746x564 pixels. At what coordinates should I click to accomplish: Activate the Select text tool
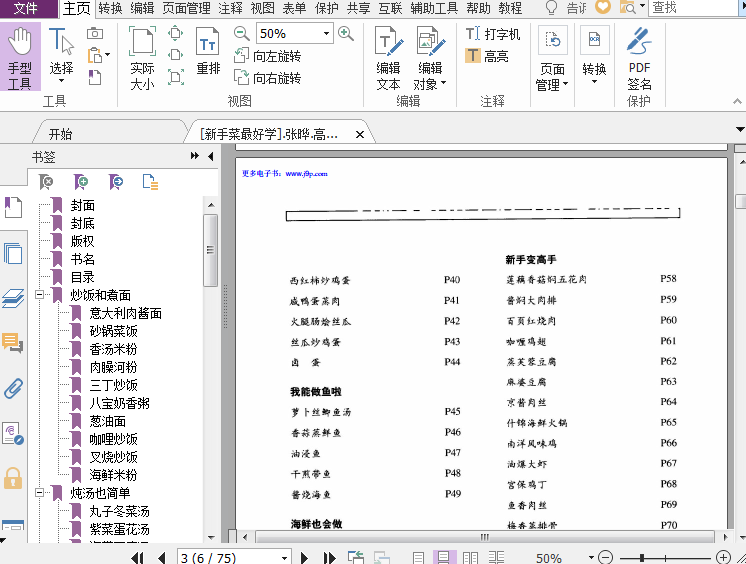[61, 56]
